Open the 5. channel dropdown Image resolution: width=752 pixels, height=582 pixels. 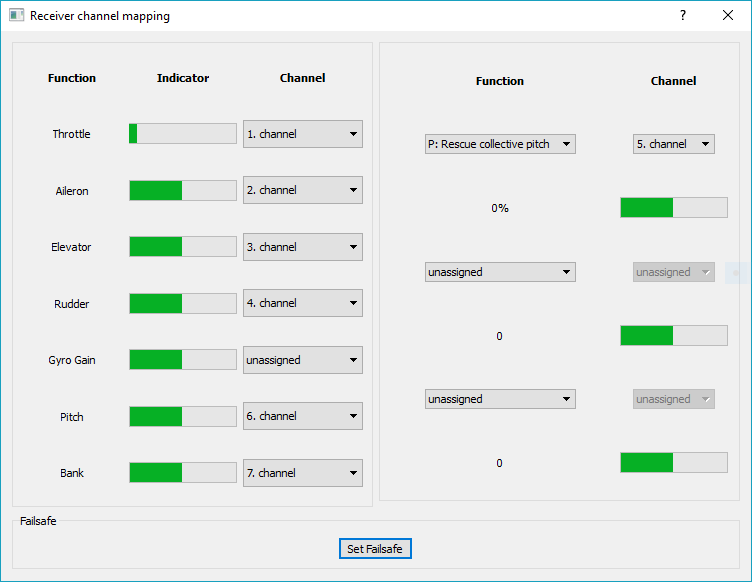click(x=673, y=144)
